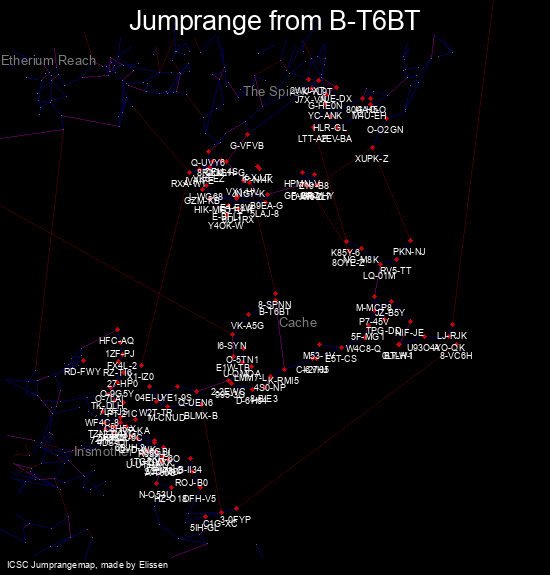Click the ICSC Jumprangemap credit text

point(88,565)
